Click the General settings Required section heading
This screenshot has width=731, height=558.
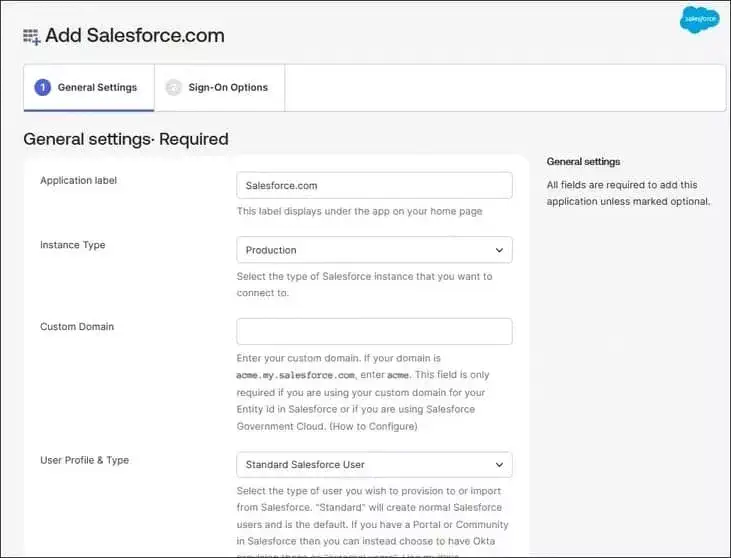click(126, 139)
